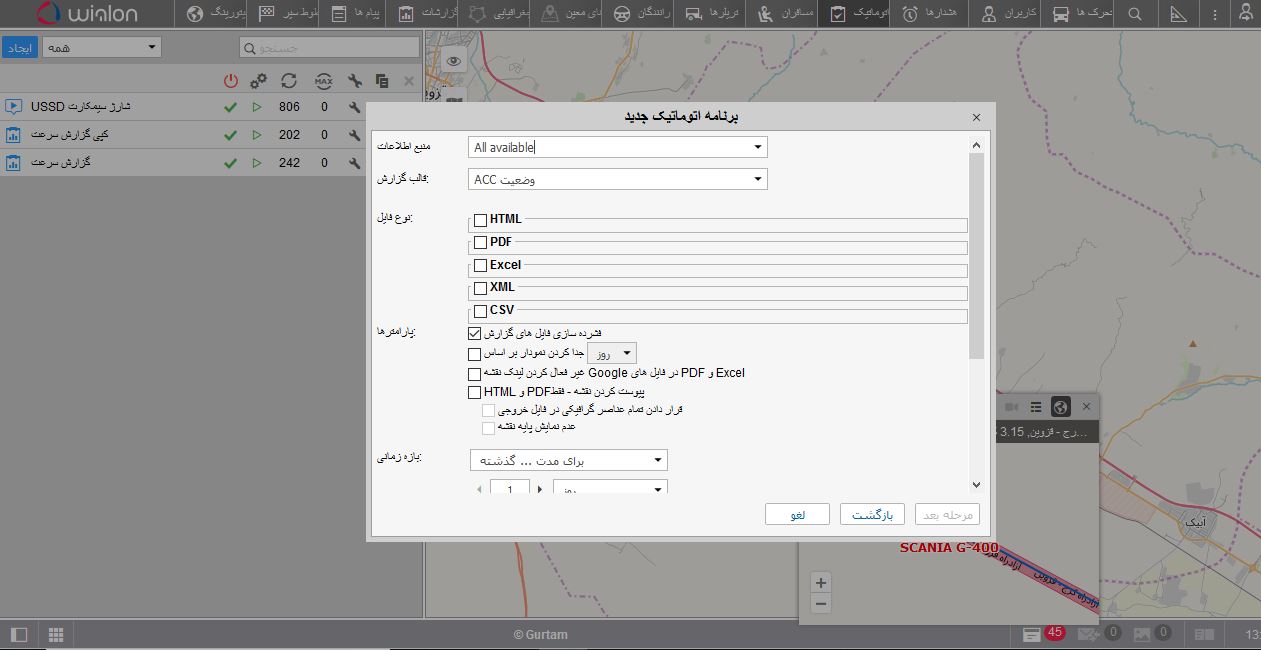Click the ruler/triangle tools icon in top bar
The image size is (1261, 650).
coord(1178,14)
